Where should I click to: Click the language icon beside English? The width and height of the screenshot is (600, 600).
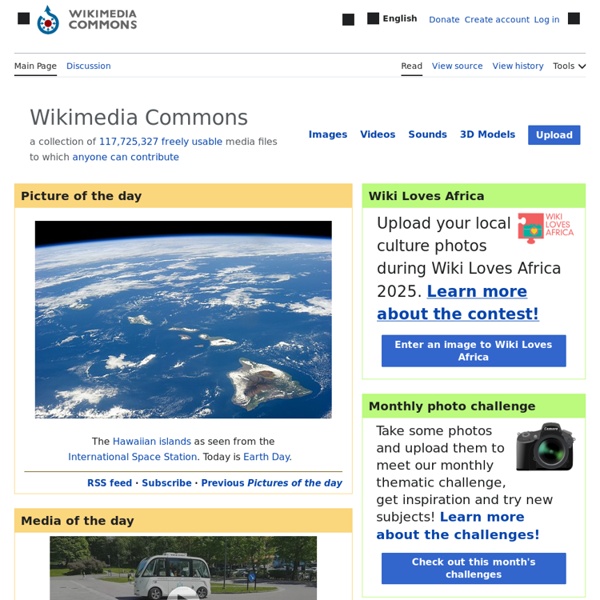pyautogui.click(x=373, y=18)
